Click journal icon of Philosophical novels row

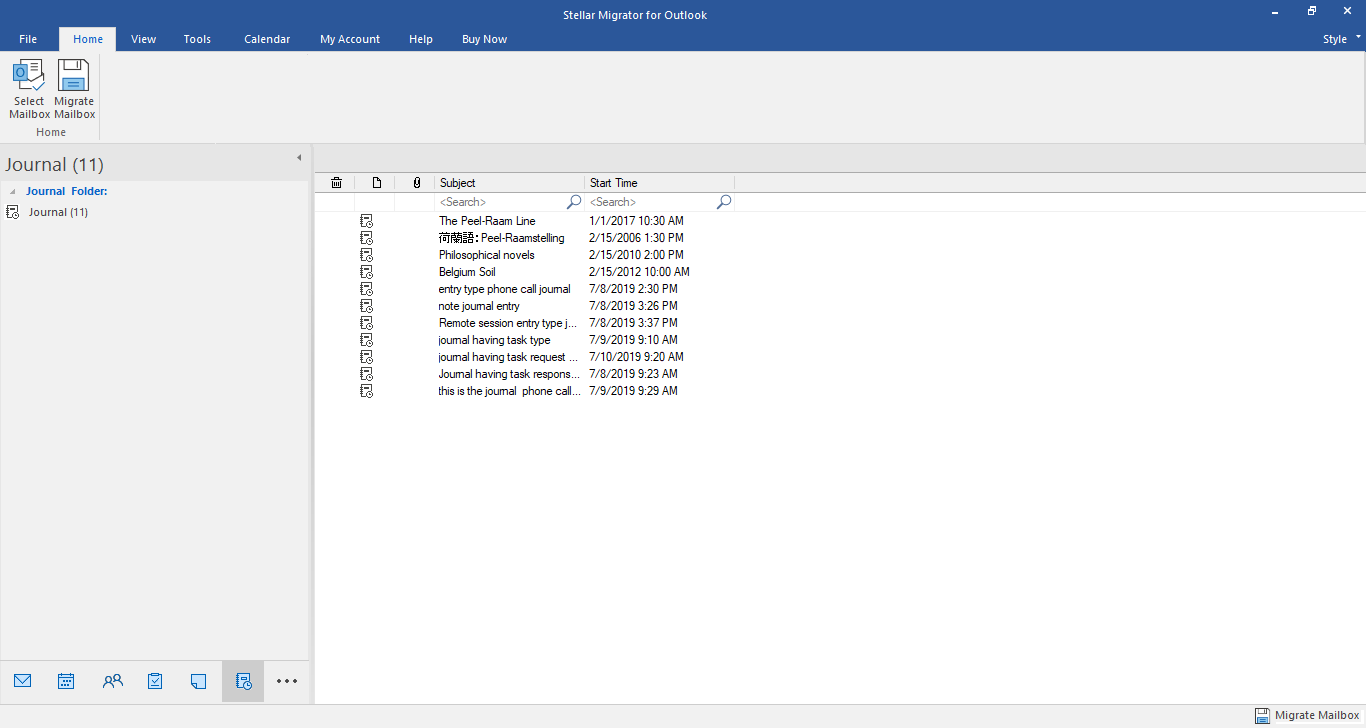point(367,255)
